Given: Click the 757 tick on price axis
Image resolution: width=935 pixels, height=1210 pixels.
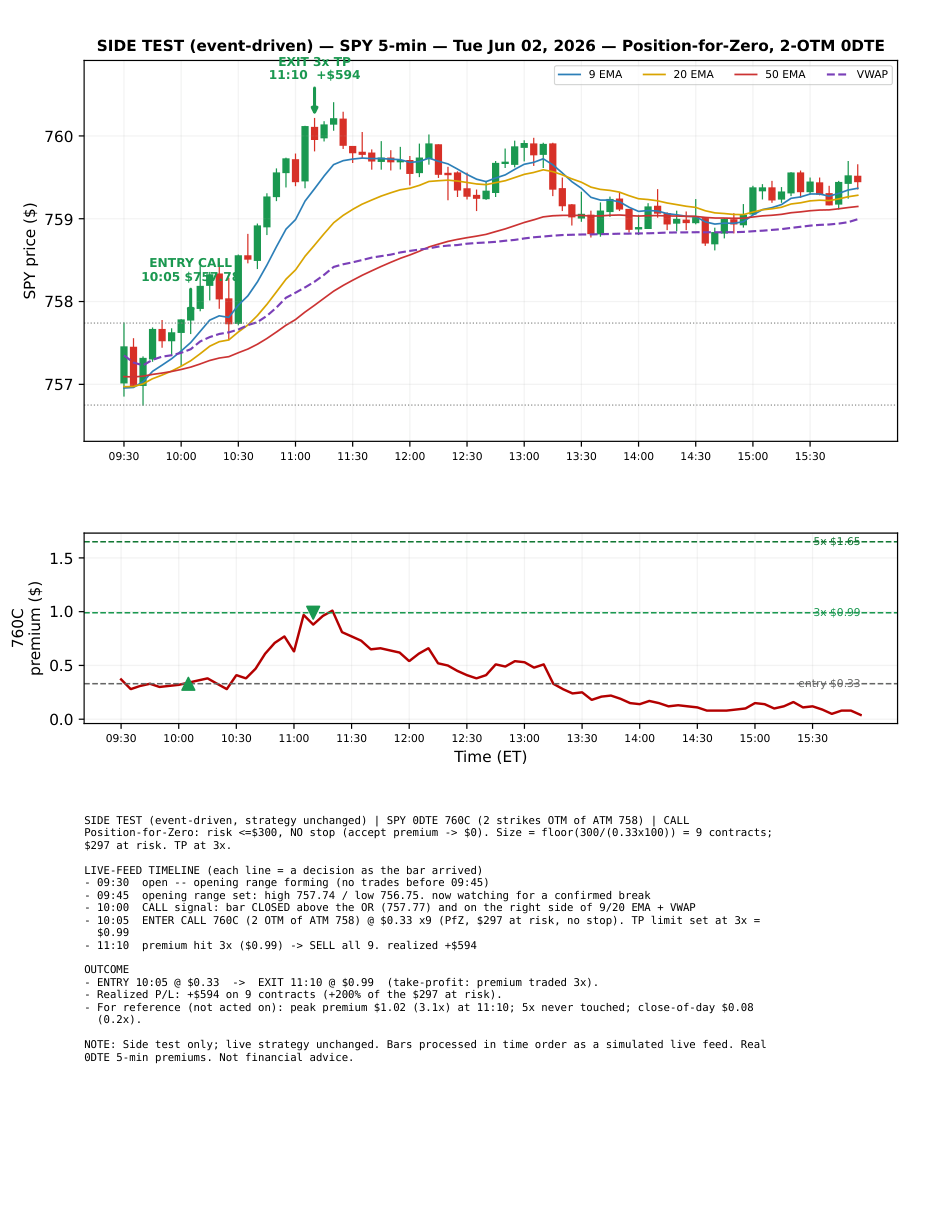Looking at the screenshot, I should (59, 385).
